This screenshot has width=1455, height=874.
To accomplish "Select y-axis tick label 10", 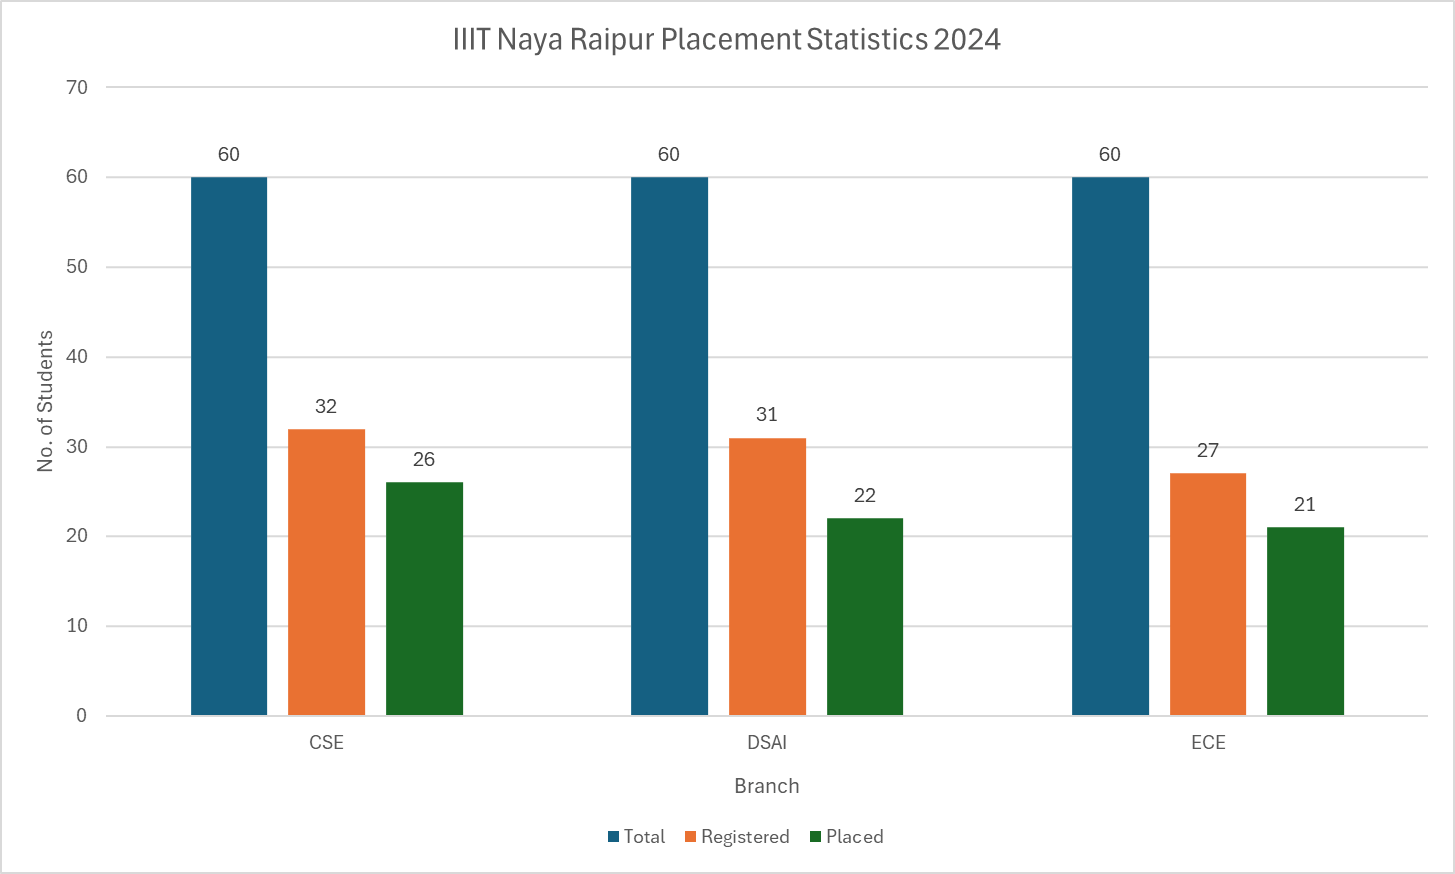I will point(77,626).
